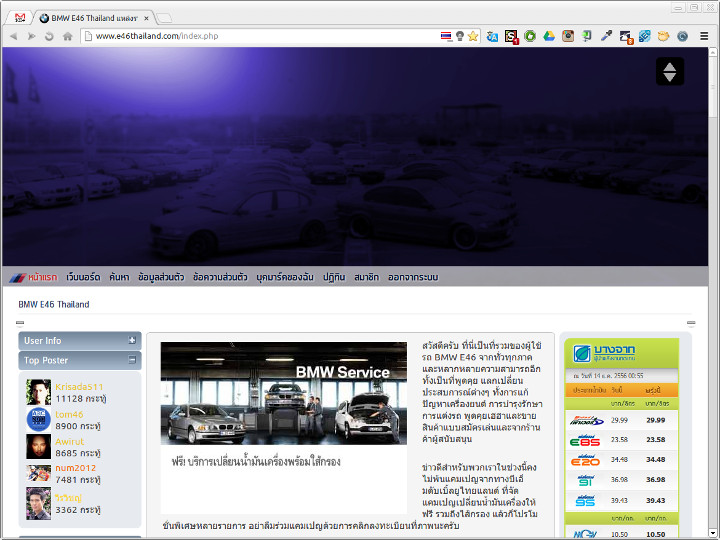Click the Bangchak logo in fuel price widget
The image size is (720, 540).
(x=604, y=353)
